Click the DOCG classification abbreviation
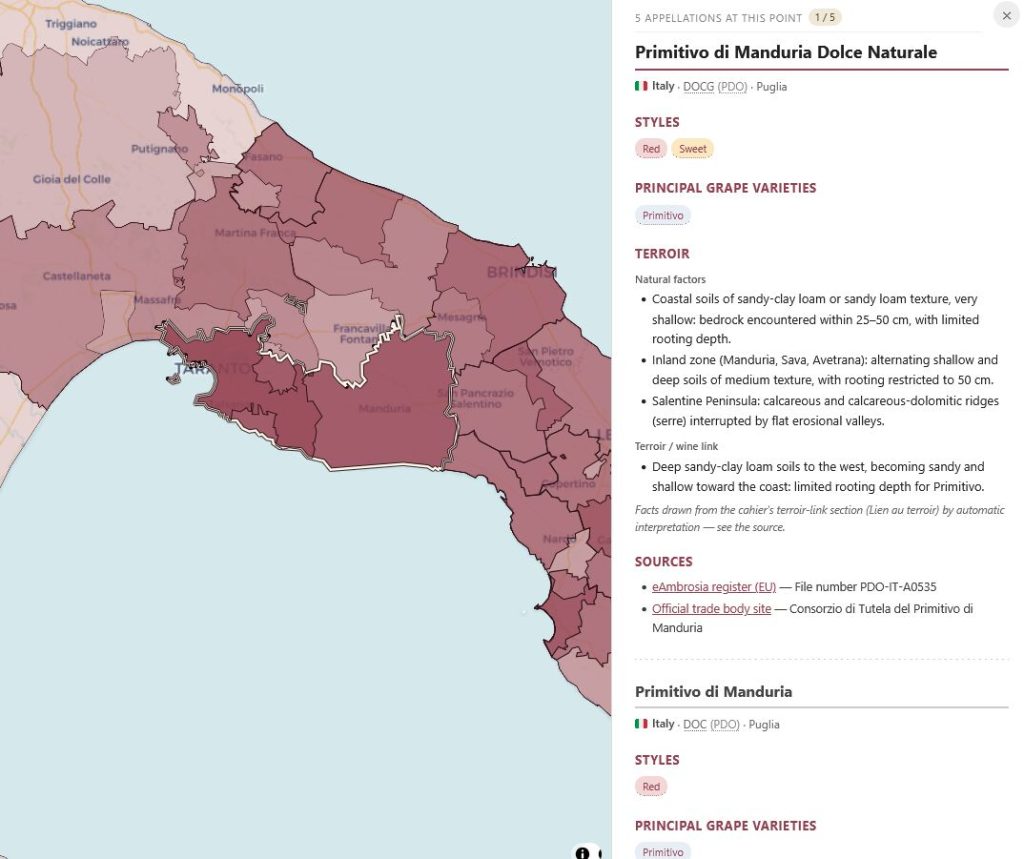The width and height of the screenshot is (1024, 859). coord(698,87)
